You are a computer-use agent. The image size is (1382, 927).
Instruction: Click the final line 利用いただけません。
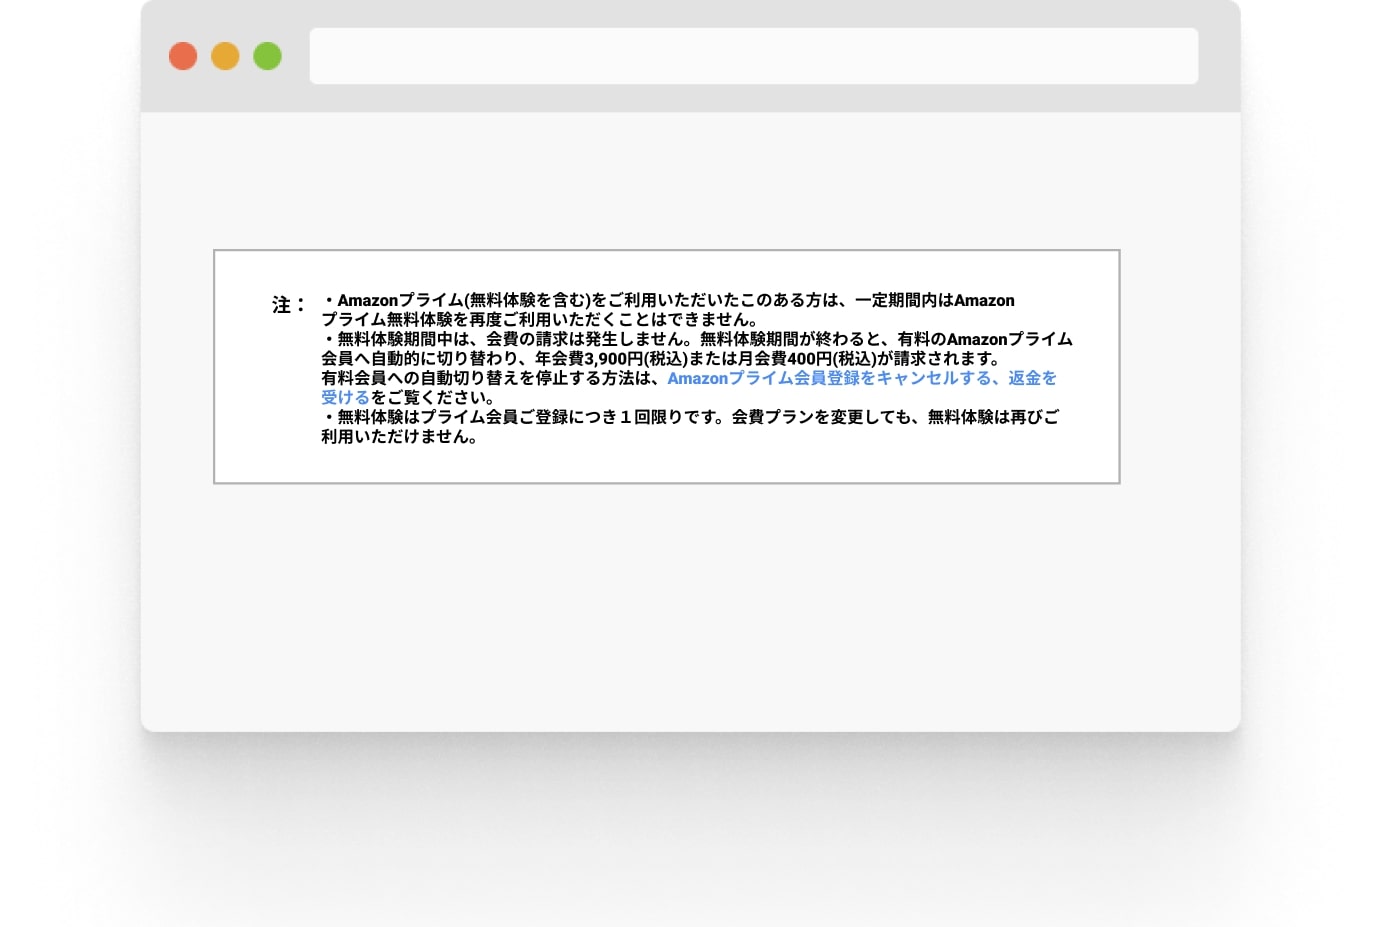pos(399,436)
